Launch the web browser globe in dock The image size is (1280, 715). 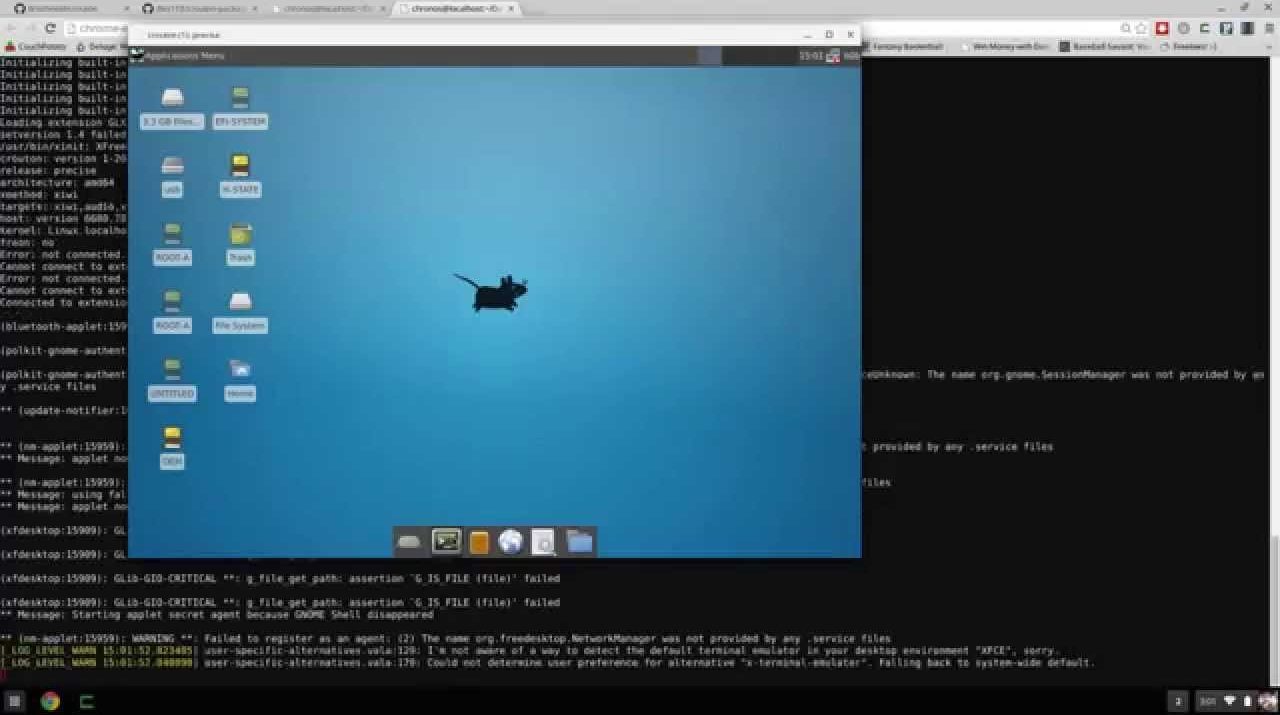click(x=511, y=541)
